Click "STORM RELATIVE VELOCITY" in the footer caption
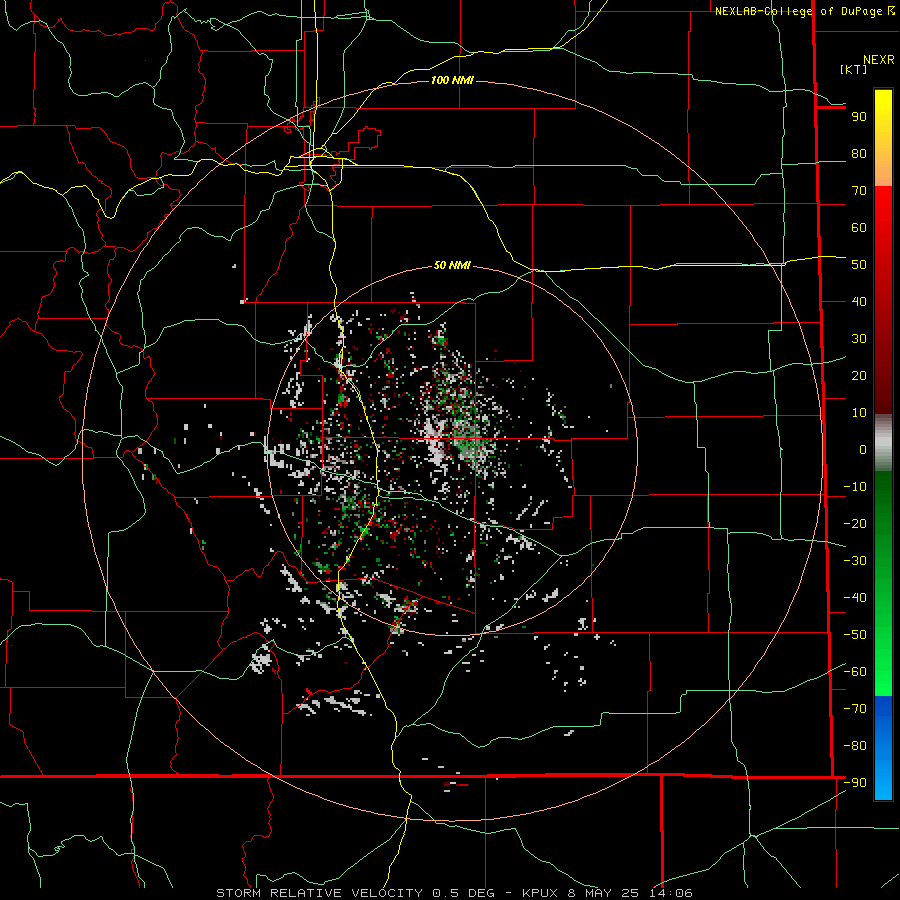 point(319,893)
